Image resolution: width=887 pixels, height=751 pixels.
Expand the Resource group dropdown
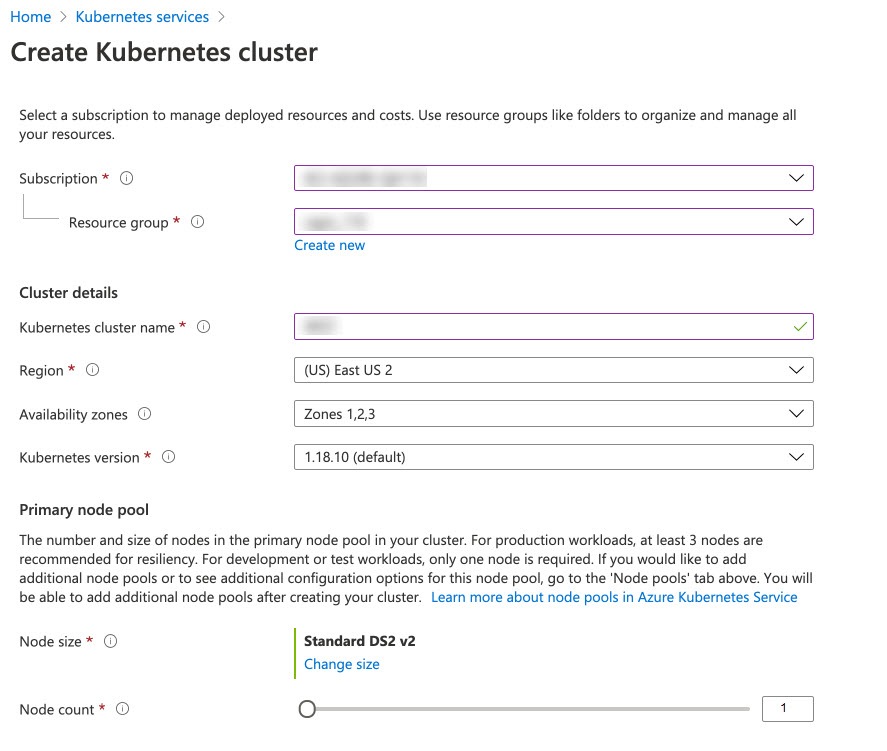click(553, 221)
